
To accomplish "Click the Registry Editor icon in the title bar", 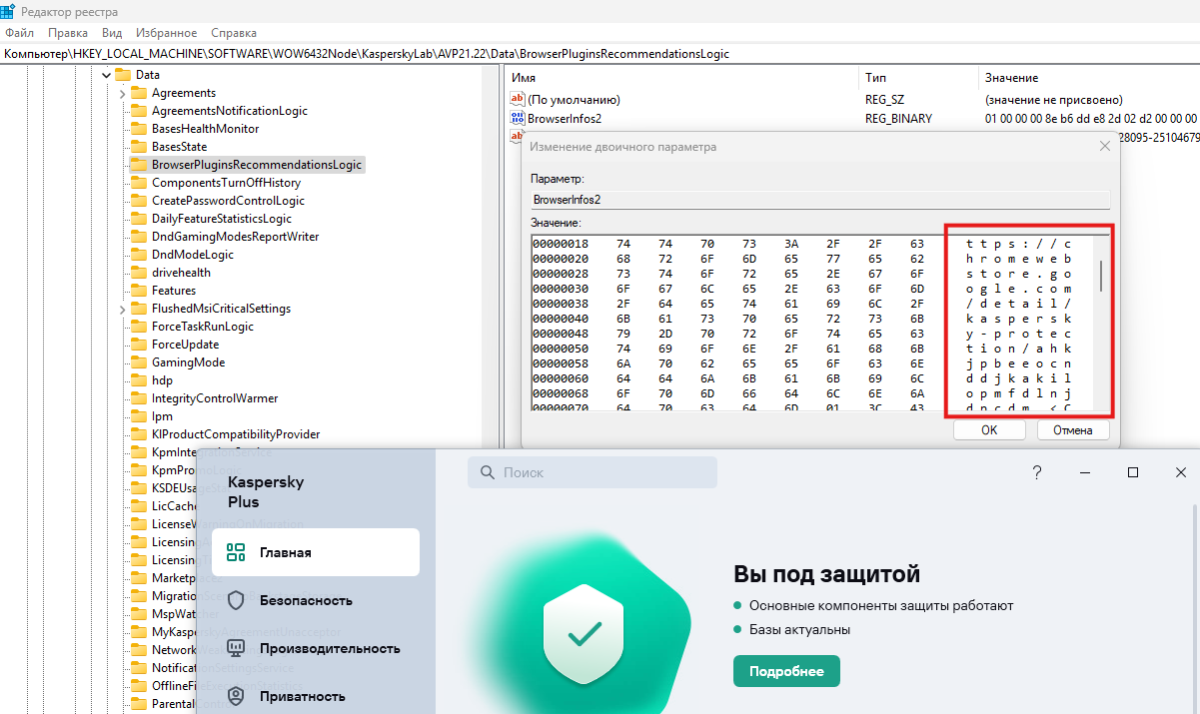I will pyautogui.click(x=7, y=12).
